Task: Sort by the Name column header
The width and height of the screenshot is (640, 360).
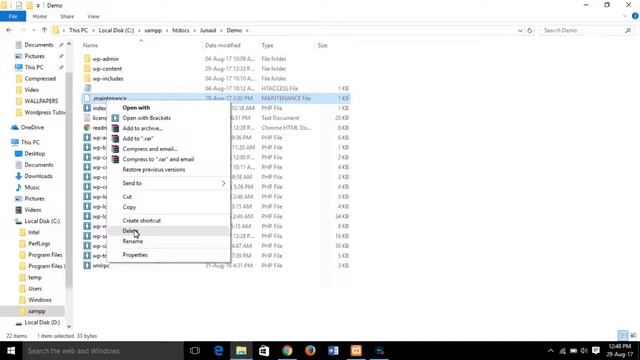Action: point(91,45)
